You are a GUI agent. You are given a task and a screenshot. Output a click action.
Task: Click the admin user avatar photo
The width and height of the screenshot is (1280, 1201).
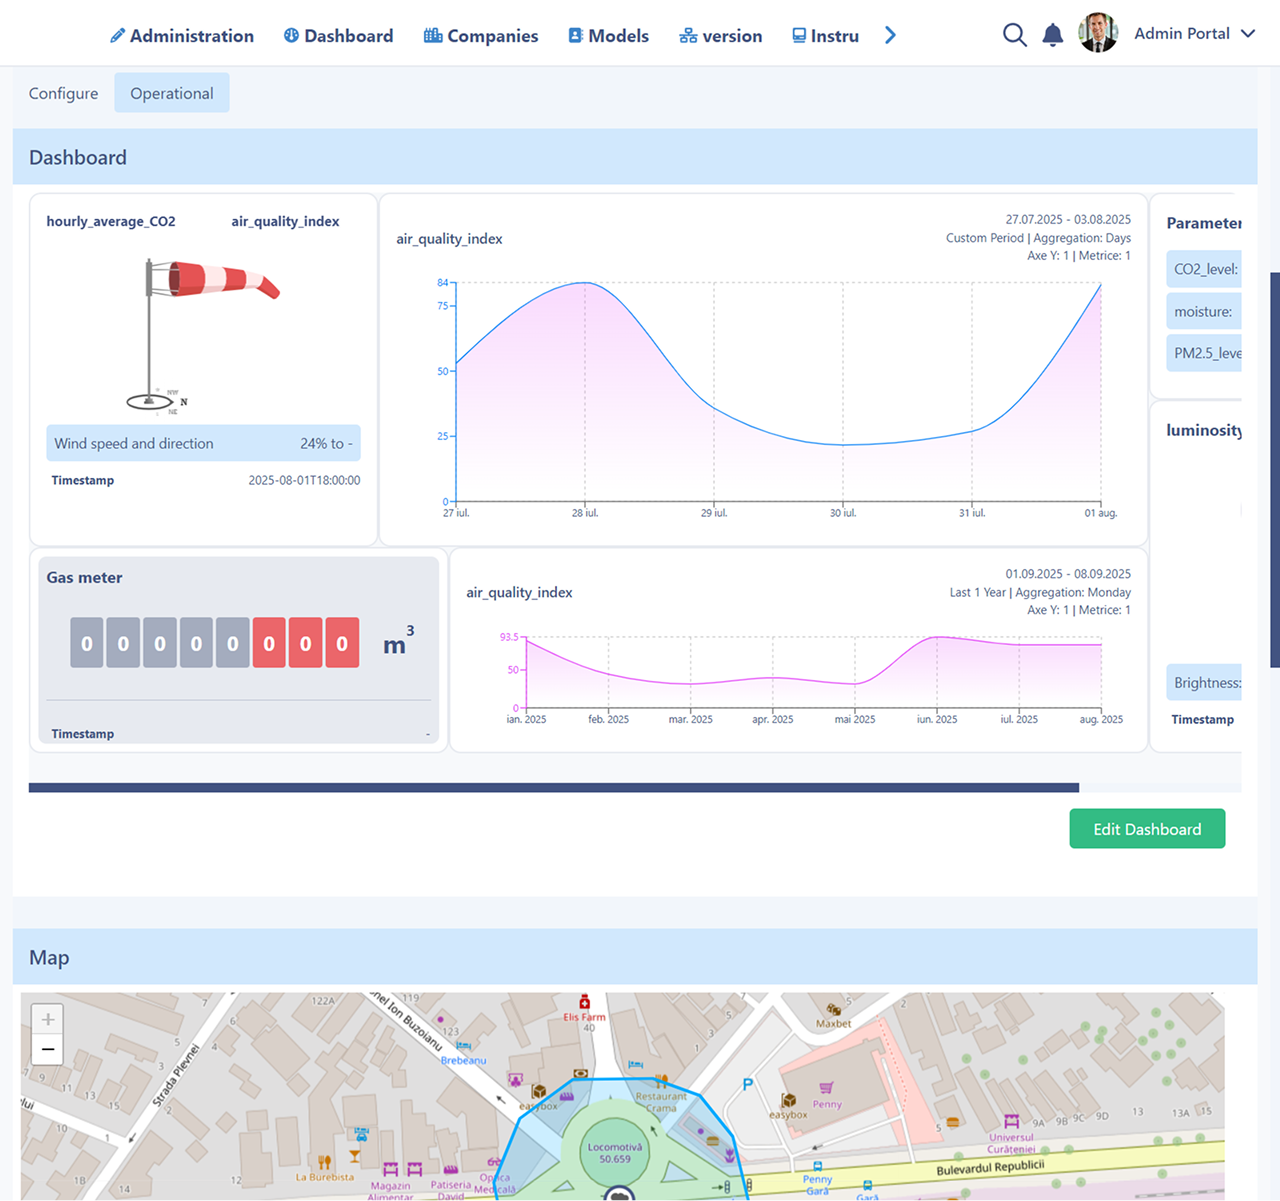pyautogui.click(x=1098, y=33)
